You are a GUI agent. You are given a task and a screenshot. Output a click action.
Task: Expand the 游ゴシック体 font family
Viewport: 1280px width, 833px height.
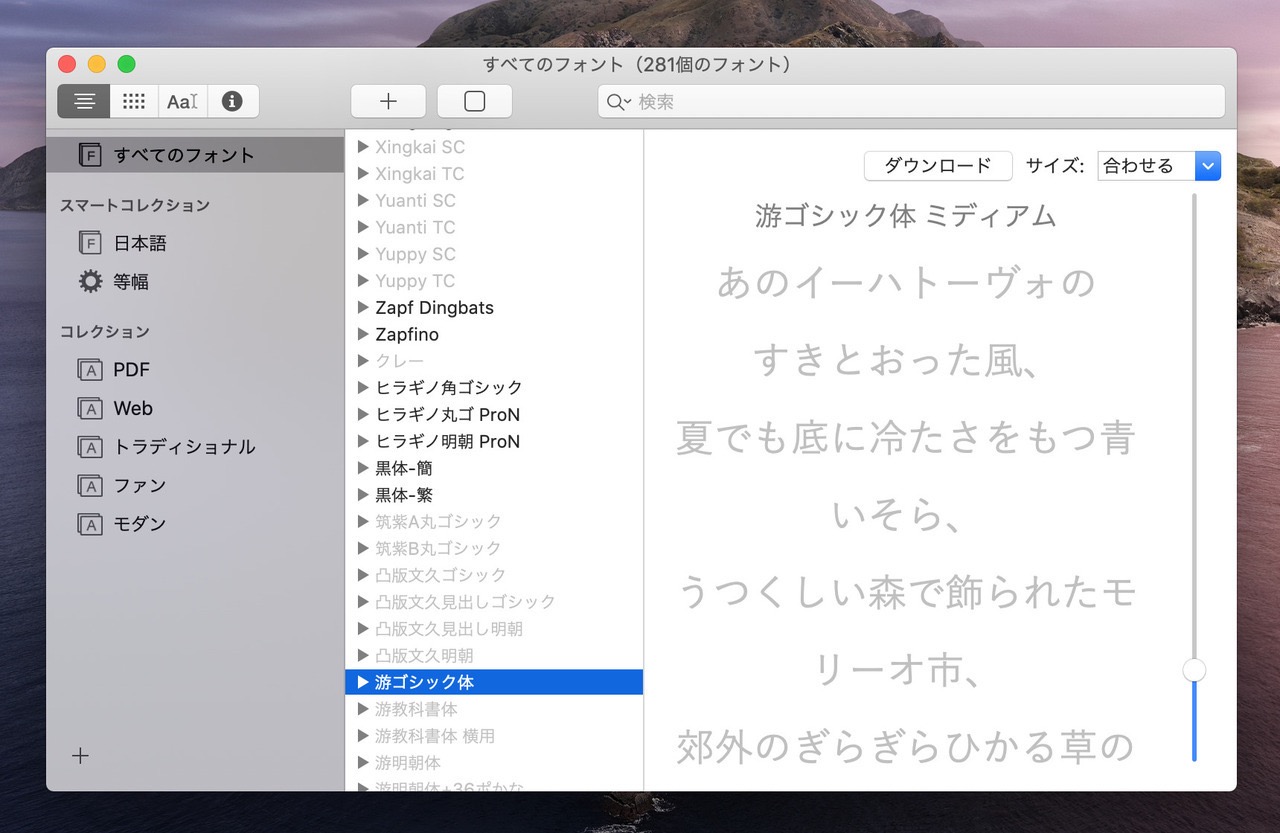364,682
